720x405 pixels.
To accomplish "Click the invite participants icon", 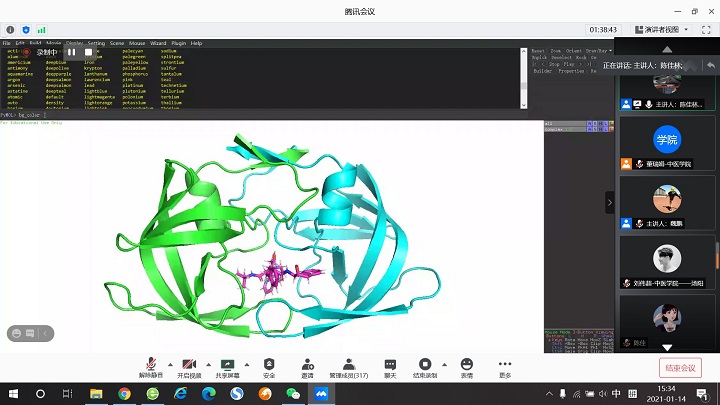I will tap(307, 364).
